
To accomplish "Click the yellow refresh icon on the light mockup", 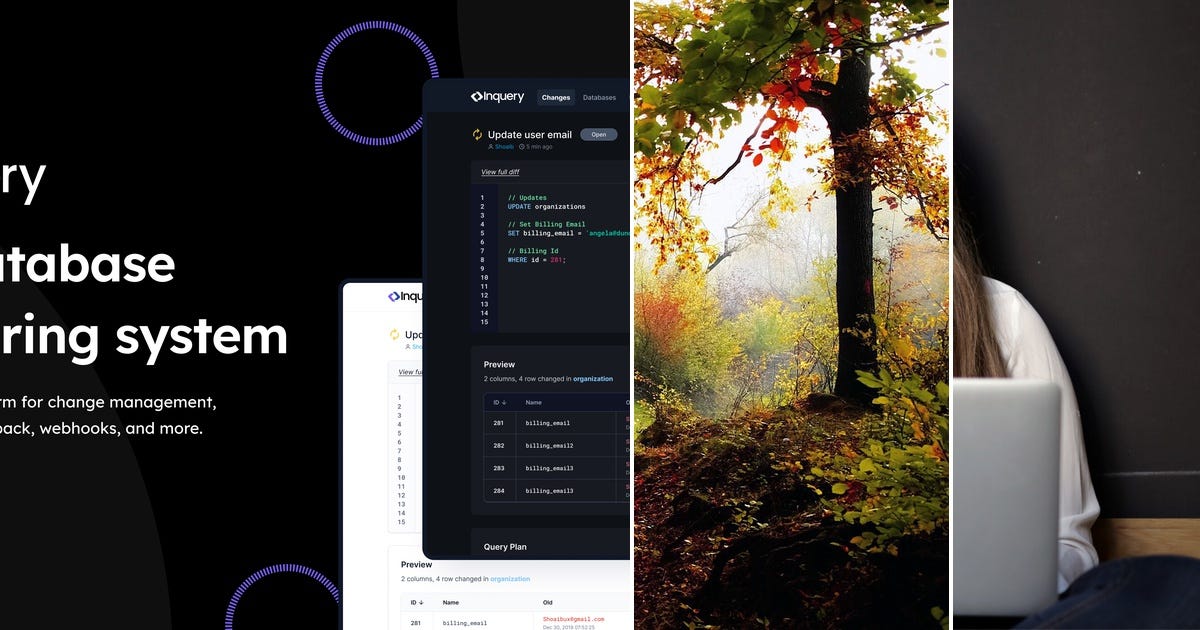I will click(394, 335).
